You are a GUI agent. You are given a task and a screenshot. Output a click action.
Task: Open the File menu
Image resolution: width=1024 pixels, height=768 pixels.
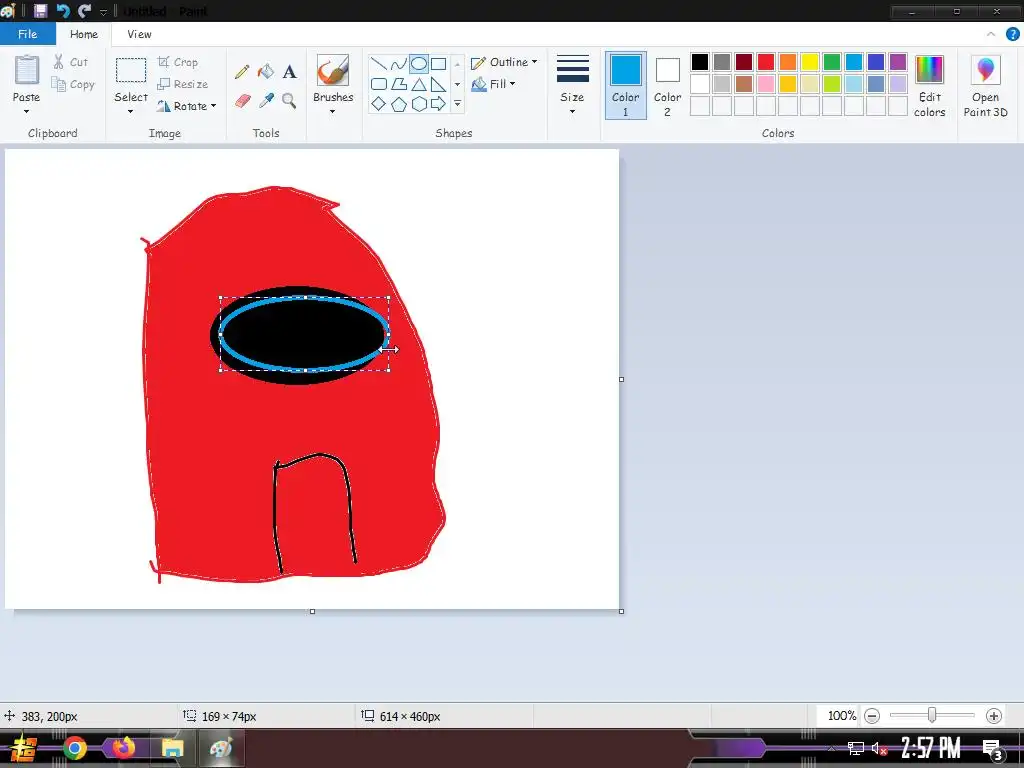(x=27, y=34)
